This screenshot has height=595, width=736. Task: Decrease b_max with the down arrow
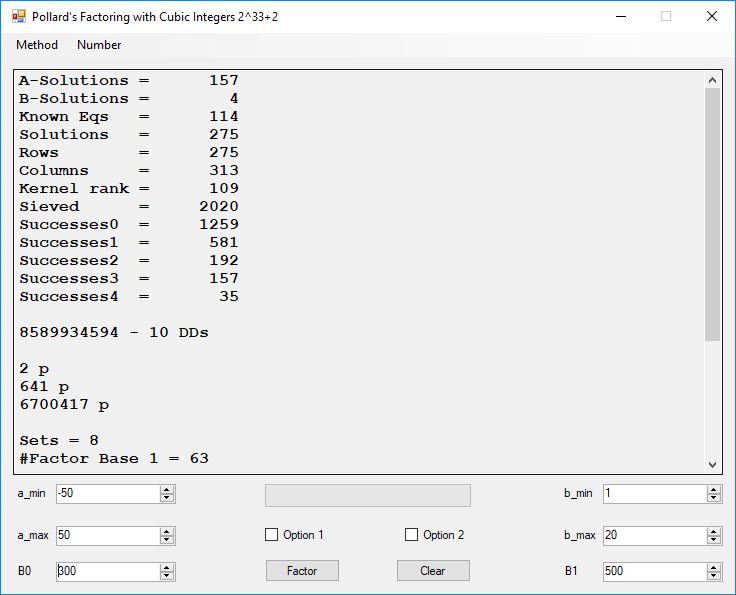(x=714, y=540)
